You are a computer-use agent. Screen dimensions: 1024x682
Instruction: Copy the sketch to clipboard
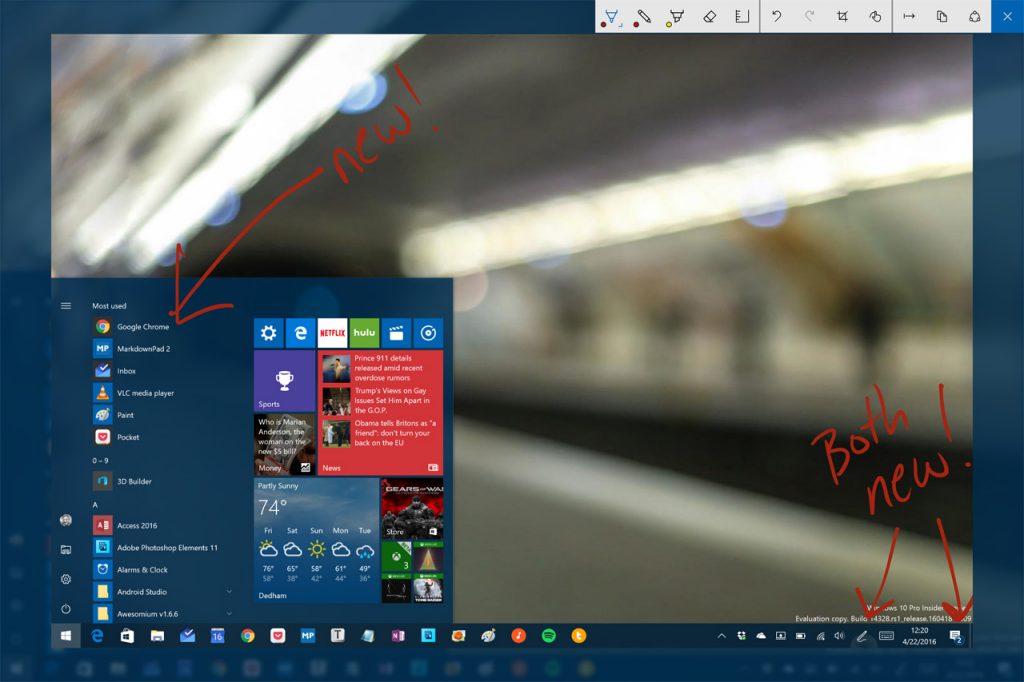pos(942,16)
